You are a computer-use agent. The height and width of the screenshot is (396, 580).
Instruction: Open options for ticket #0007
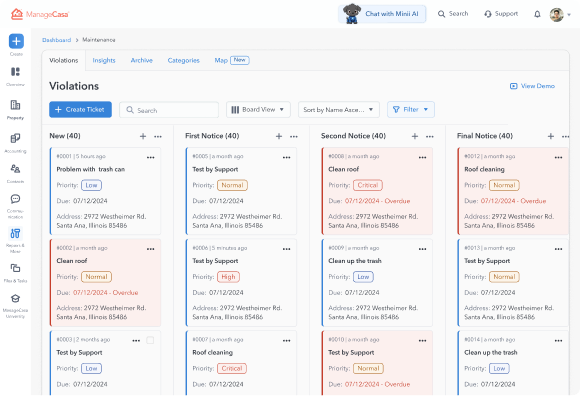(x=286, y=341)
